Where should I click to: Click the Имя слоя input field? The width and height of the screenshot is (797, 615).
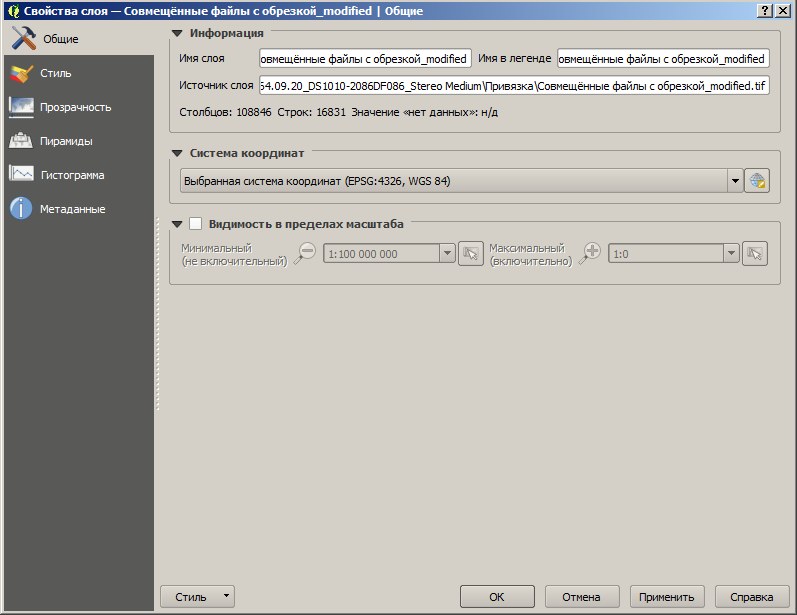point(365,59)
